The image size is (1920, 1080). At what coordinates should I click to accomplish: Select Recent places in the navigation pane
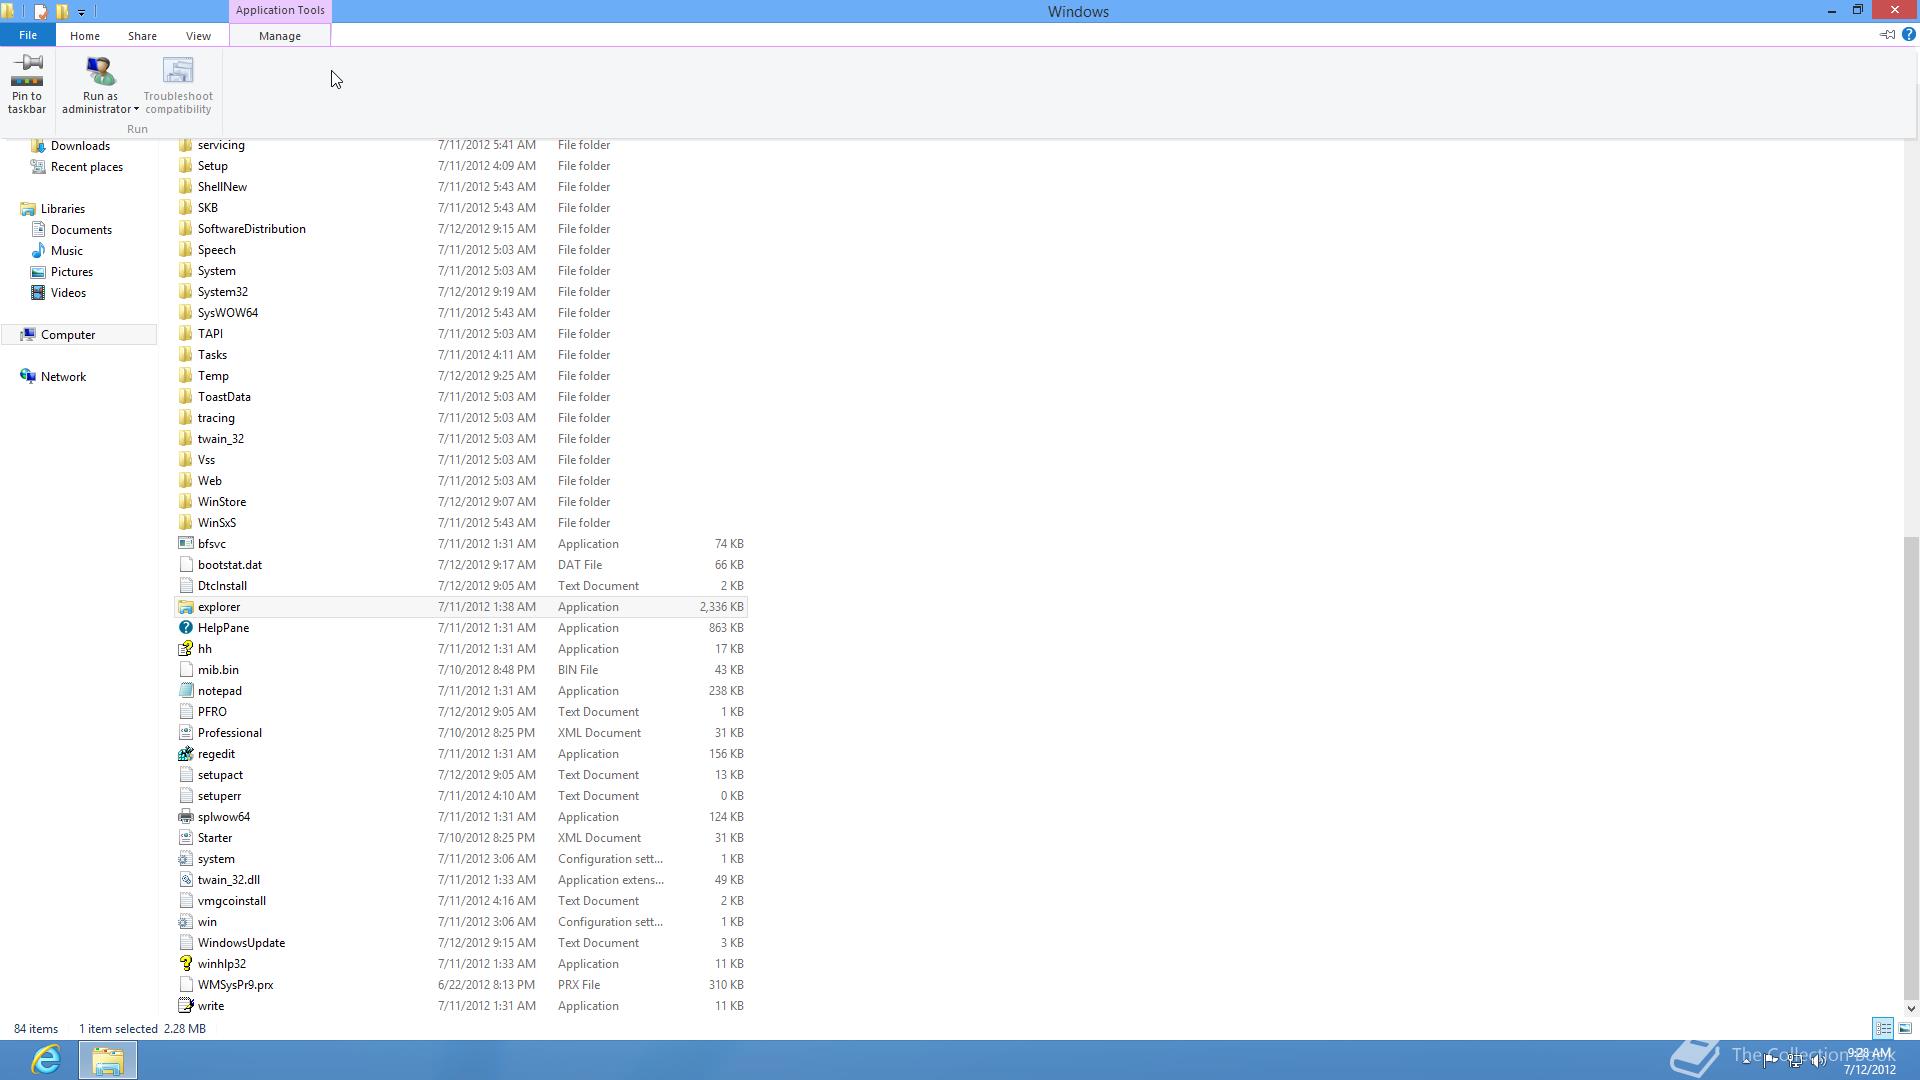tap(87, 167)
